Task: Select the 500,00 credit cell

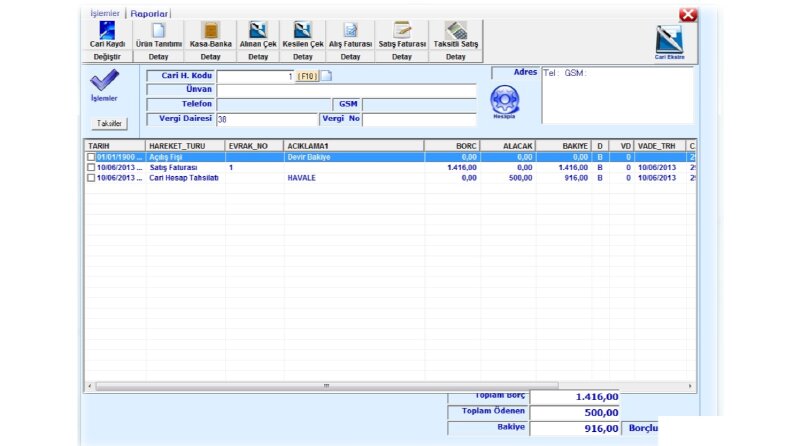Action: (508, 178)
